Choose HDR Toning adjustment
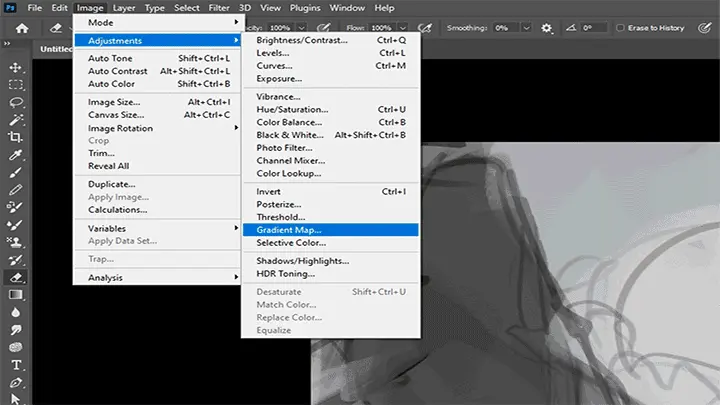Screen dimensions: 720x405 coord(331,274)
